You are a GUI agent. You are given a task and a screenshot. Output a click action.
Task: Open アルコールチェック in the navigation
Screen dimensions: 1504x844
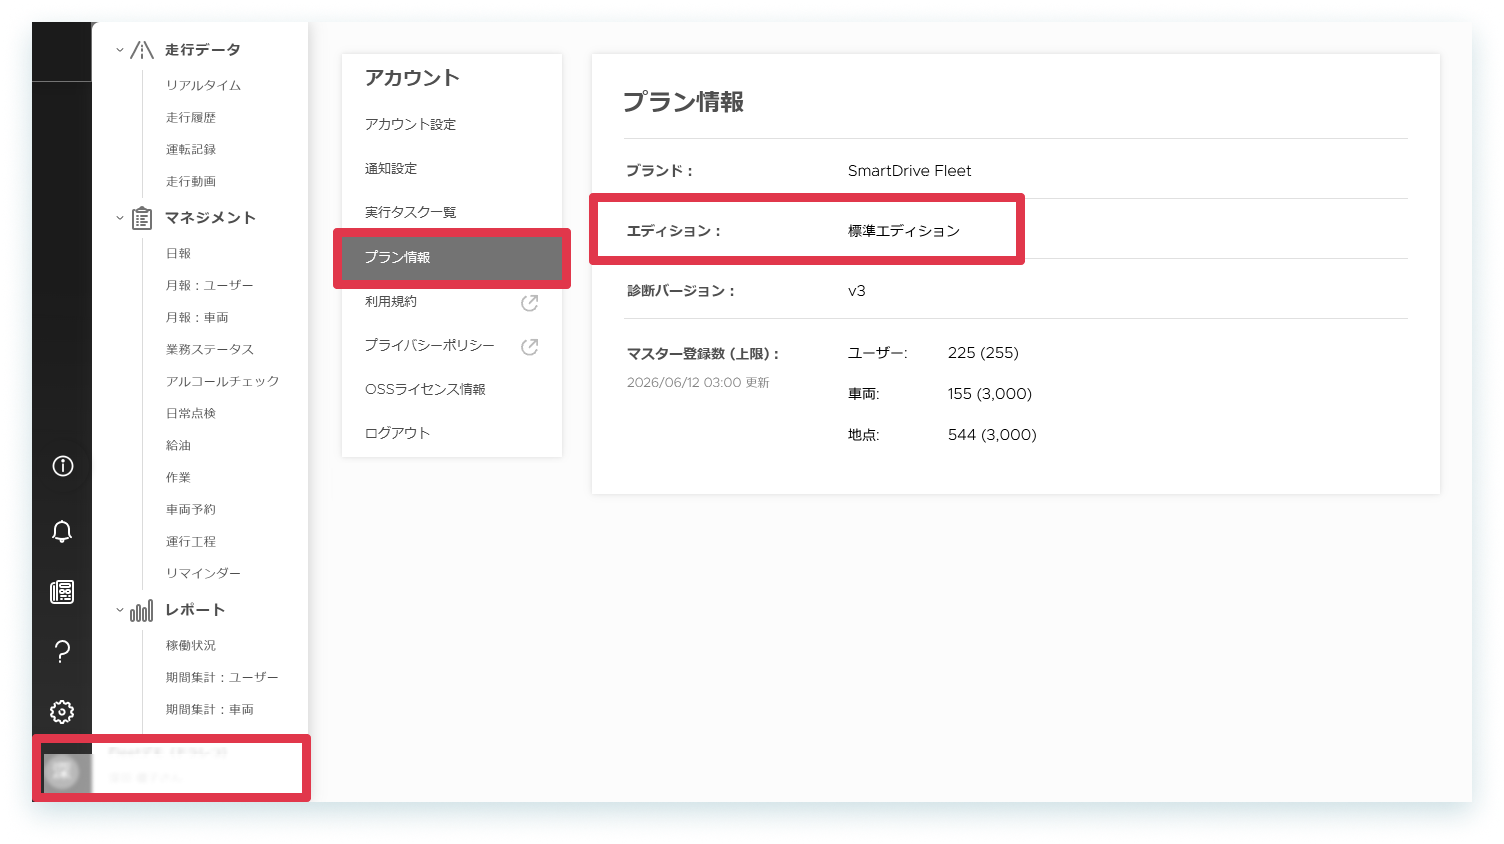coord(223,382)
